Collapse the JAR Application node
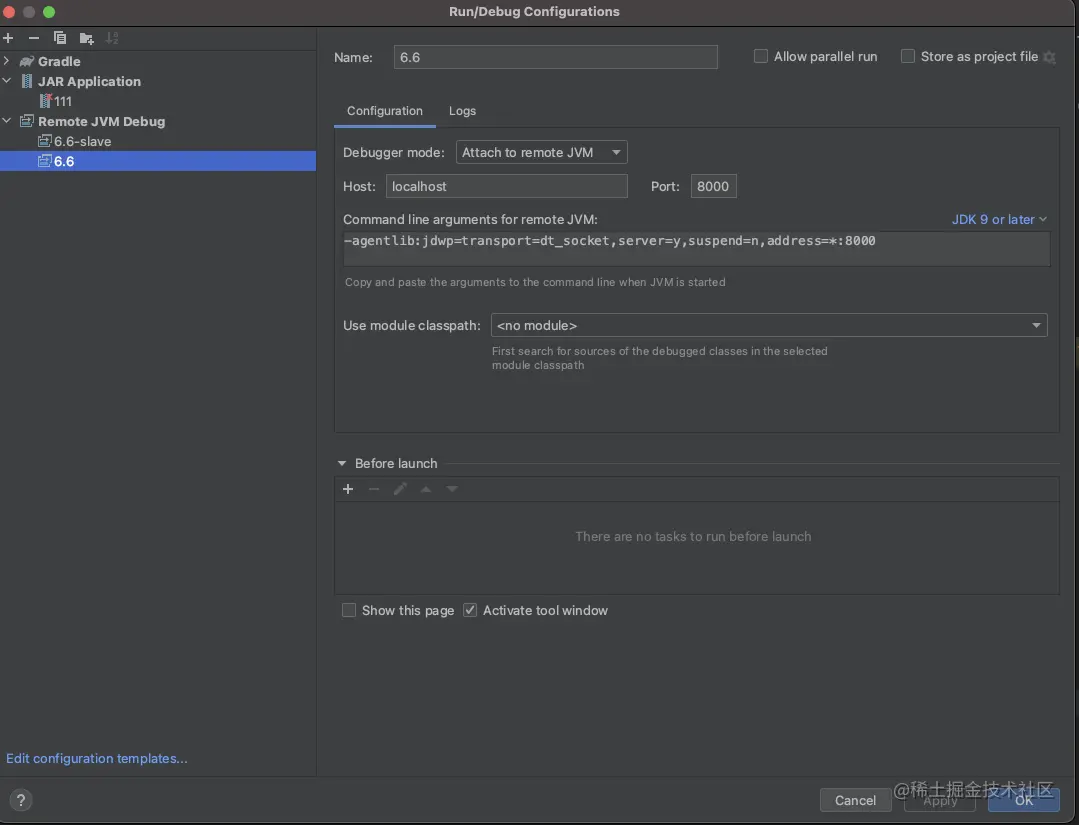The width and height of the screenshot is (1079, 825). [7, 81]
